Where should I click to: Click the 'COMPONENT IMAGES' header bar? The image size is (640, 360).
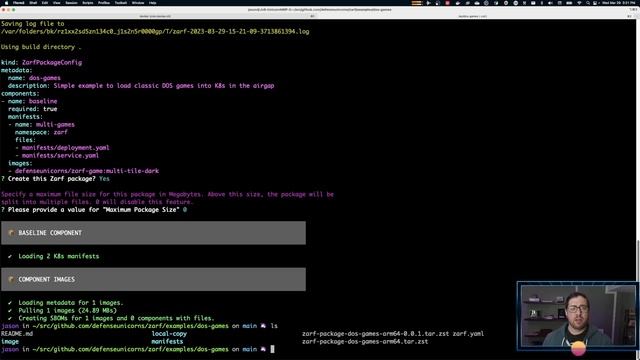pos(153,279)
